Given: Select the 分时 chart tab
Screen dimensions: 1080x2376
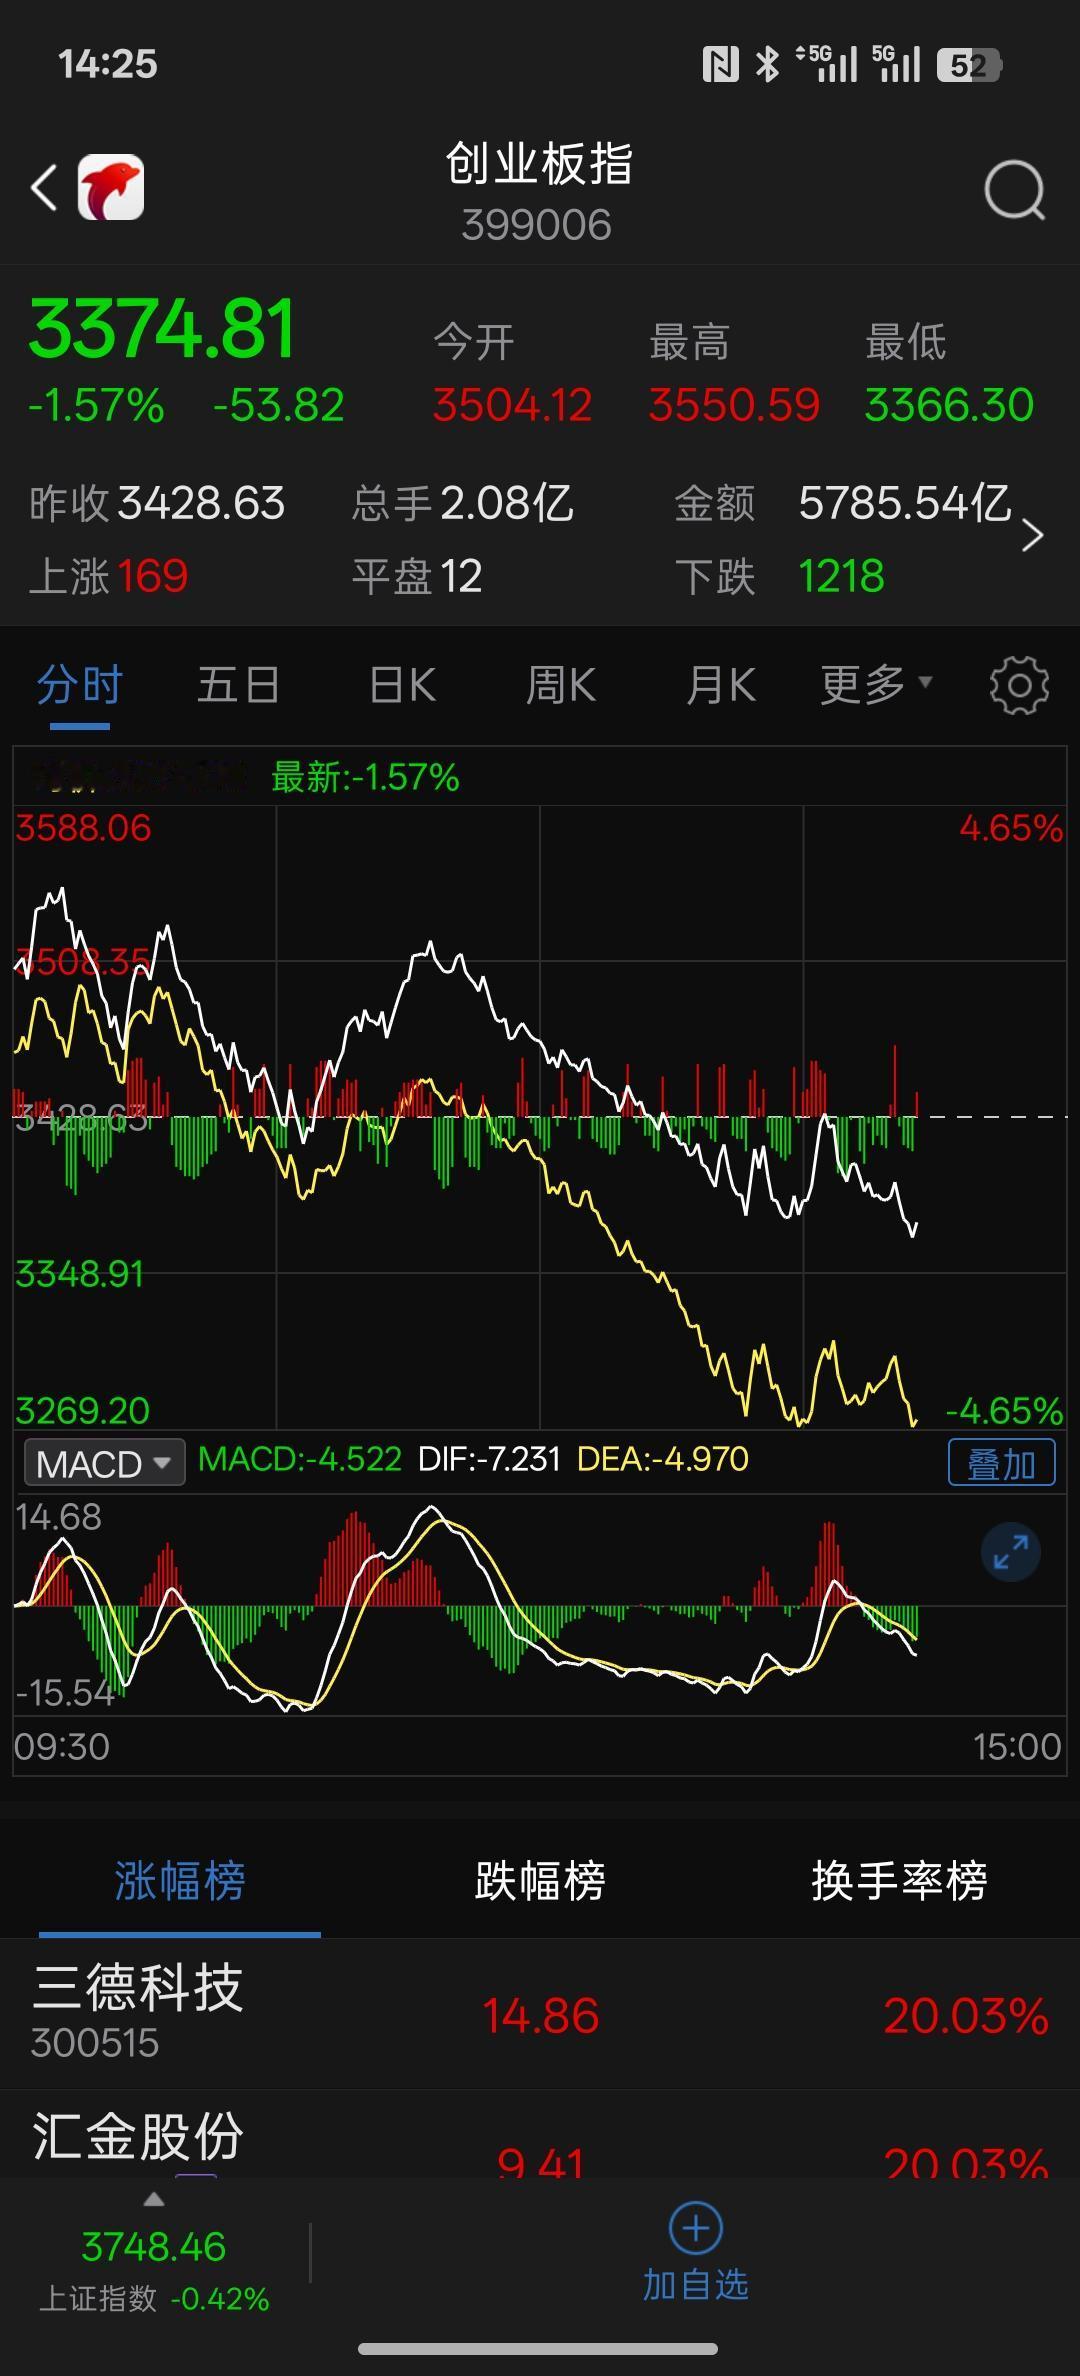Looking at the screenshot, I should (80, 685).
